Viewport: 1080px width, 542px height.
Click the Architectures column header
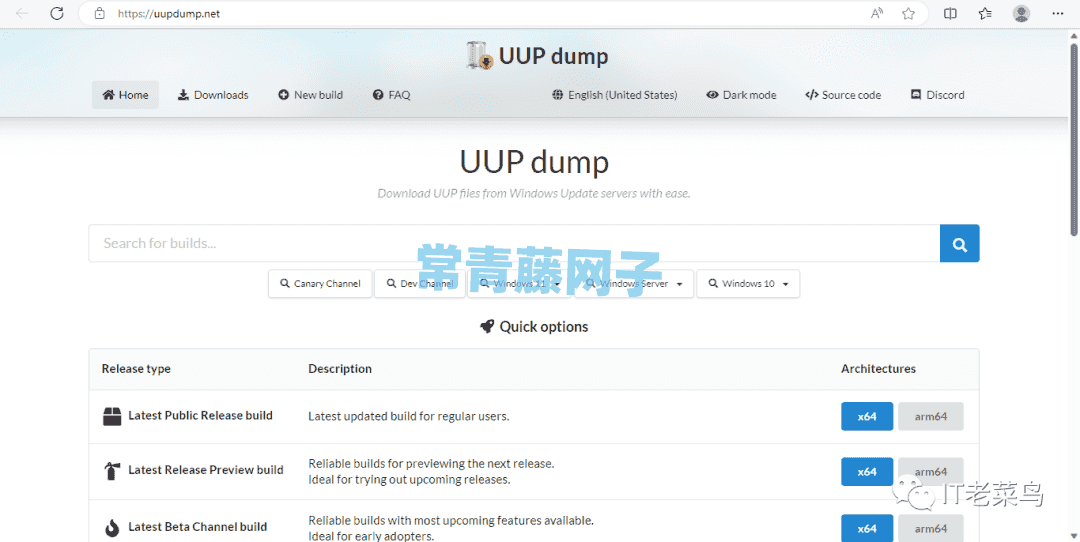point(878,368)
